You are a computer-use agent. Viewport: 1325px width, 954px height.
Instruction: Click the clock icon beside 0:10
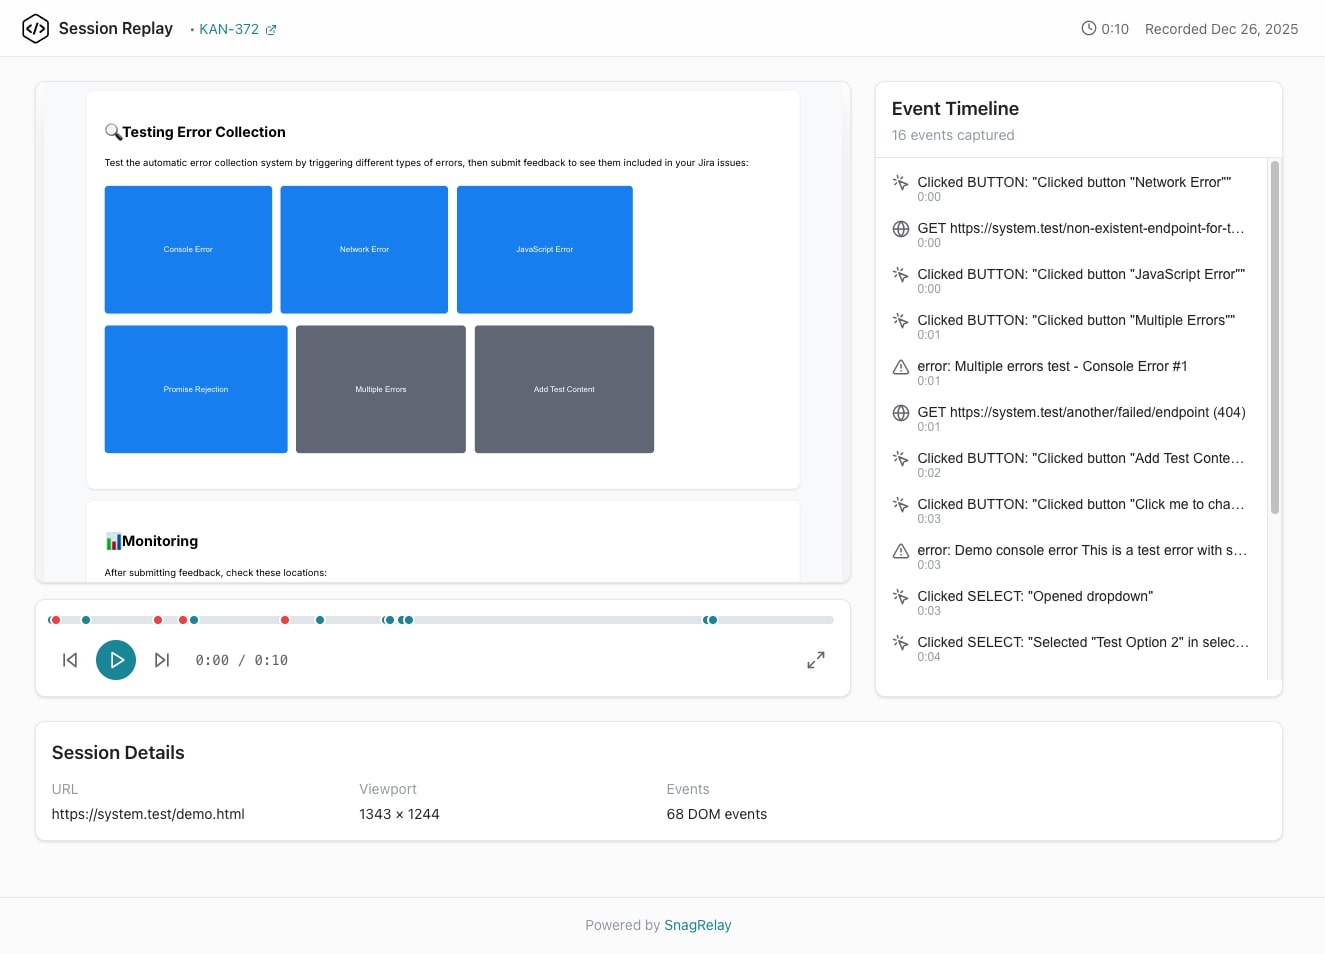[x=1088, y=29]
